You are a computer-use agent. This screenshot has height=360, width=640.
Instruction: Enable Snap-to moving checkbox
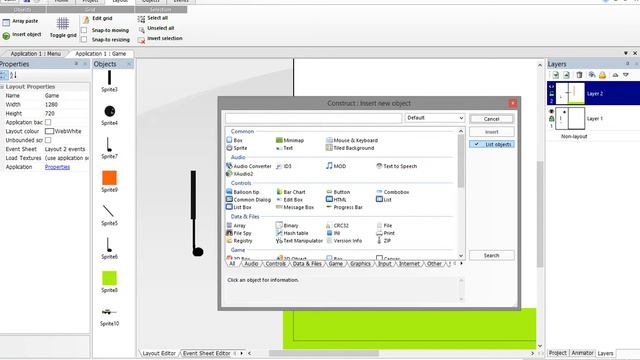point(84,30)
